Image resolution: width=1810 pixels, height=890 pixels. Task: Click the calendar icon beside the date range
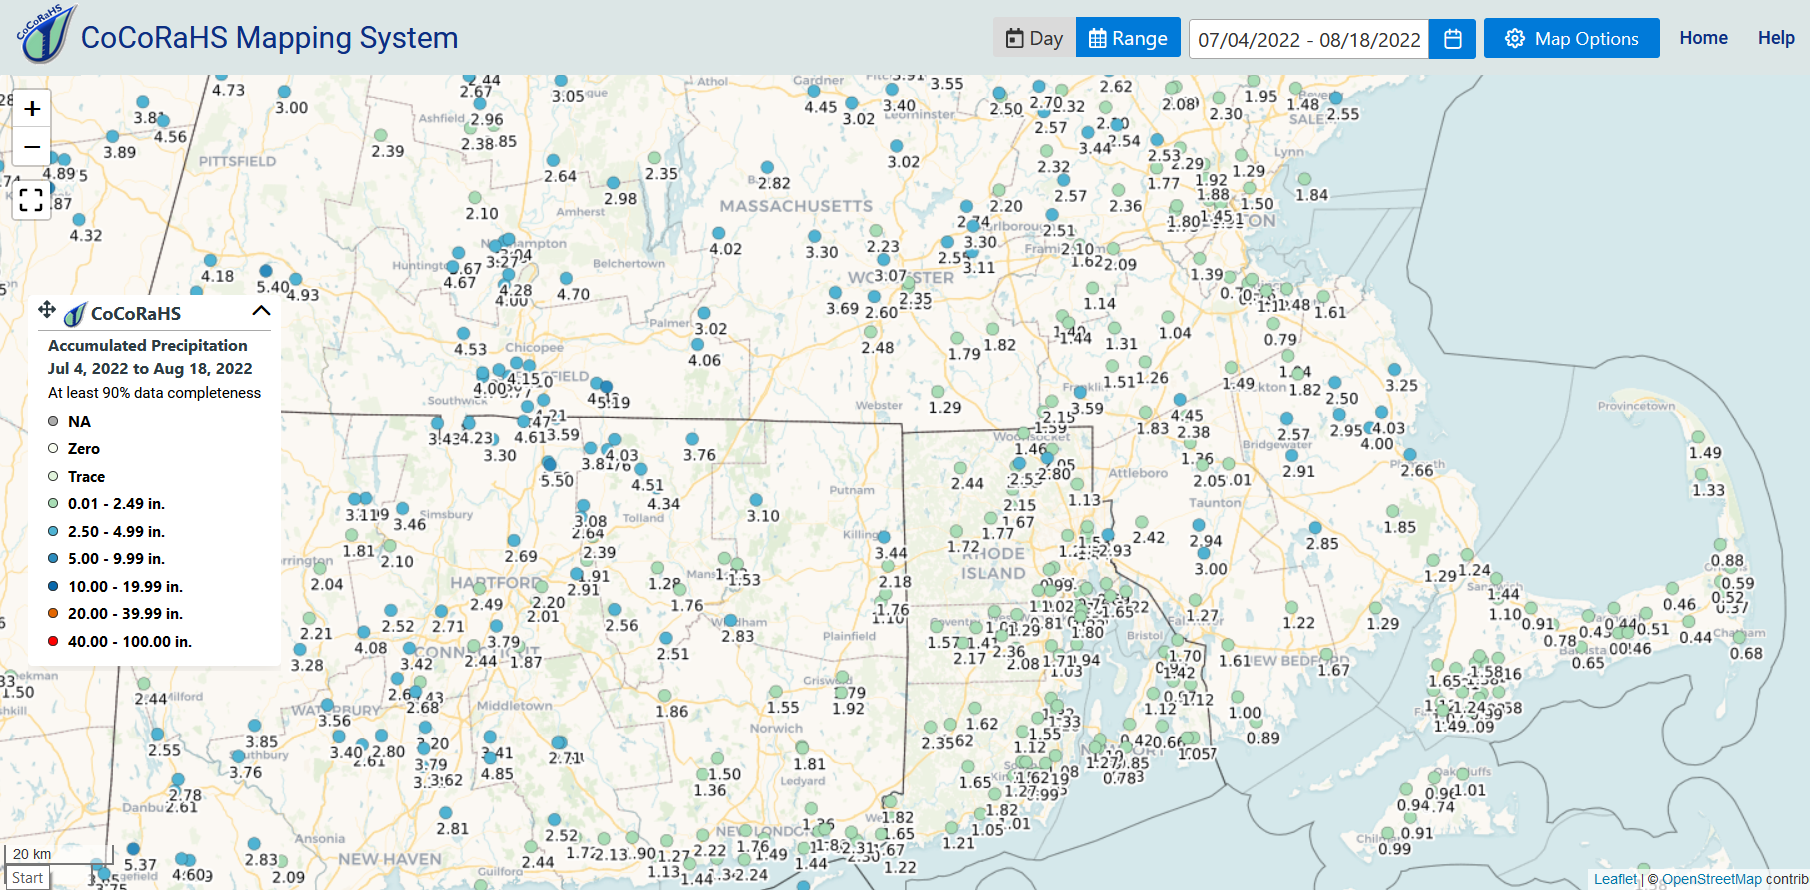click(x=1453, y=39)
